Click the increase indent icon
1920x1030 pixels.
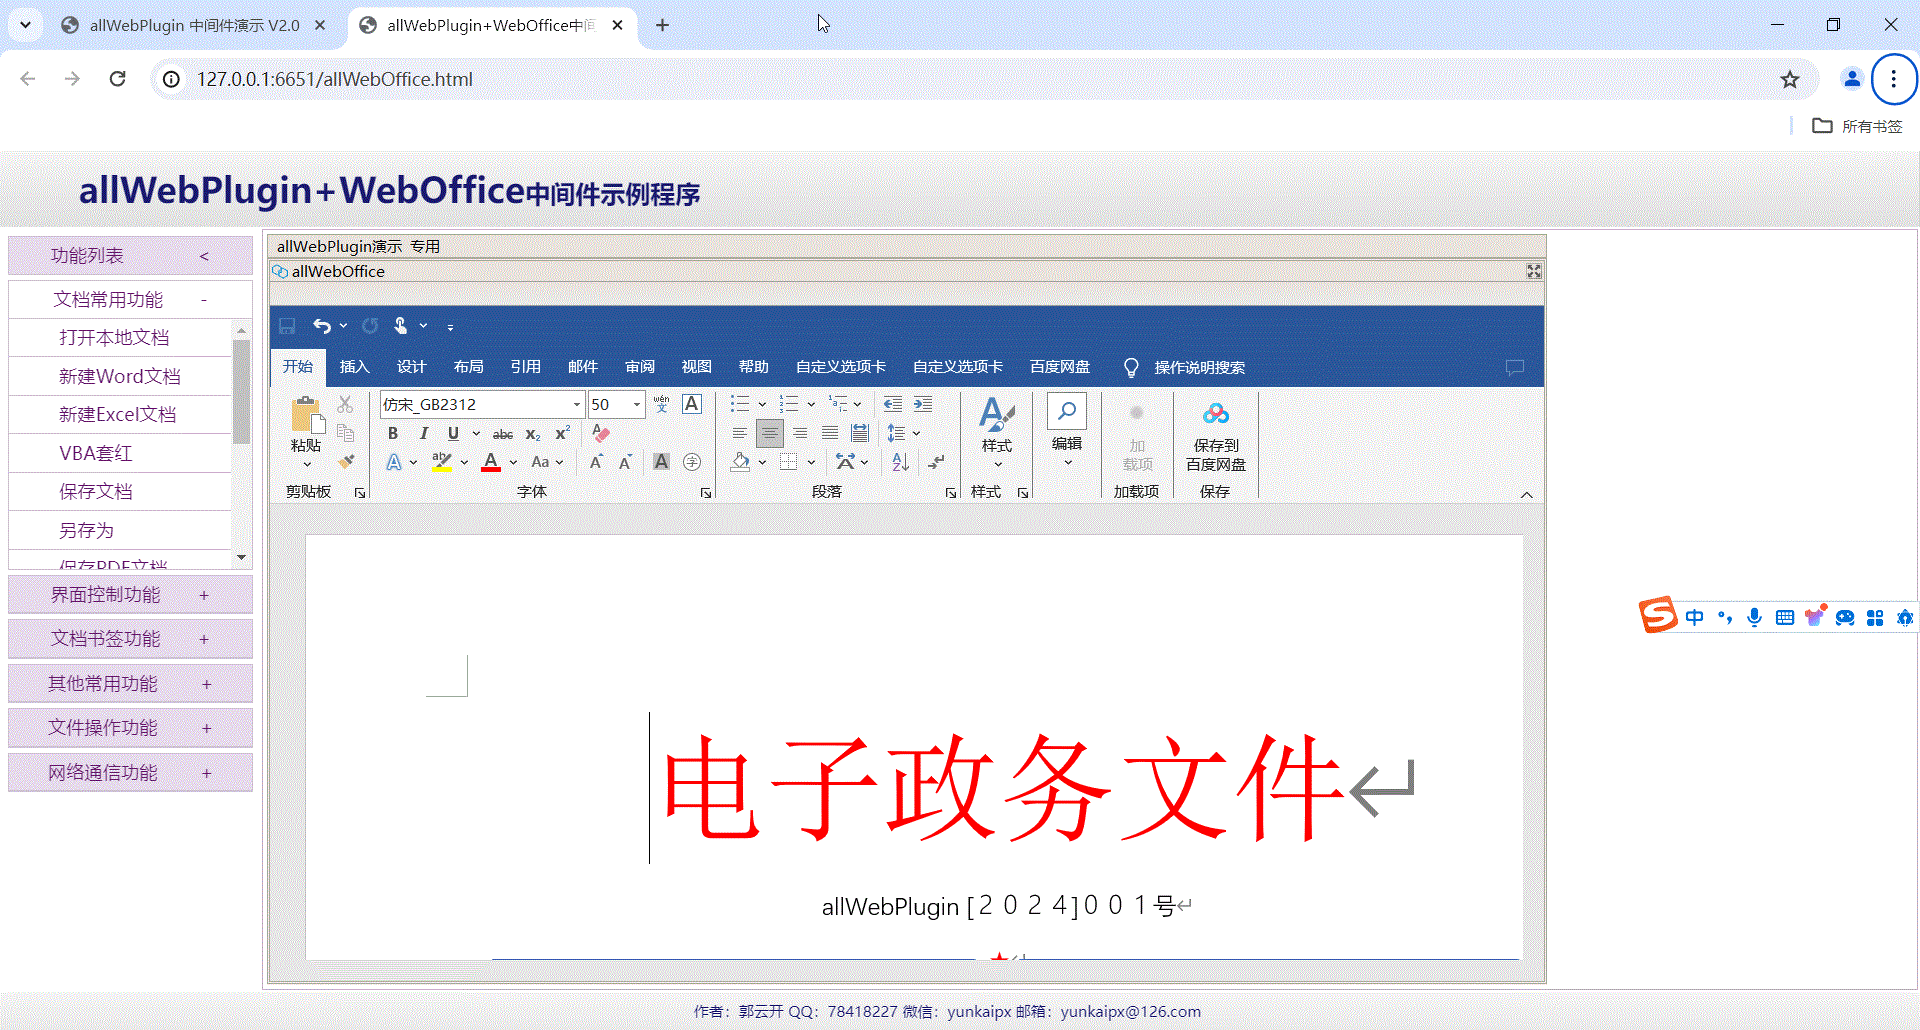pyautogui.click(x=922, y=404)
